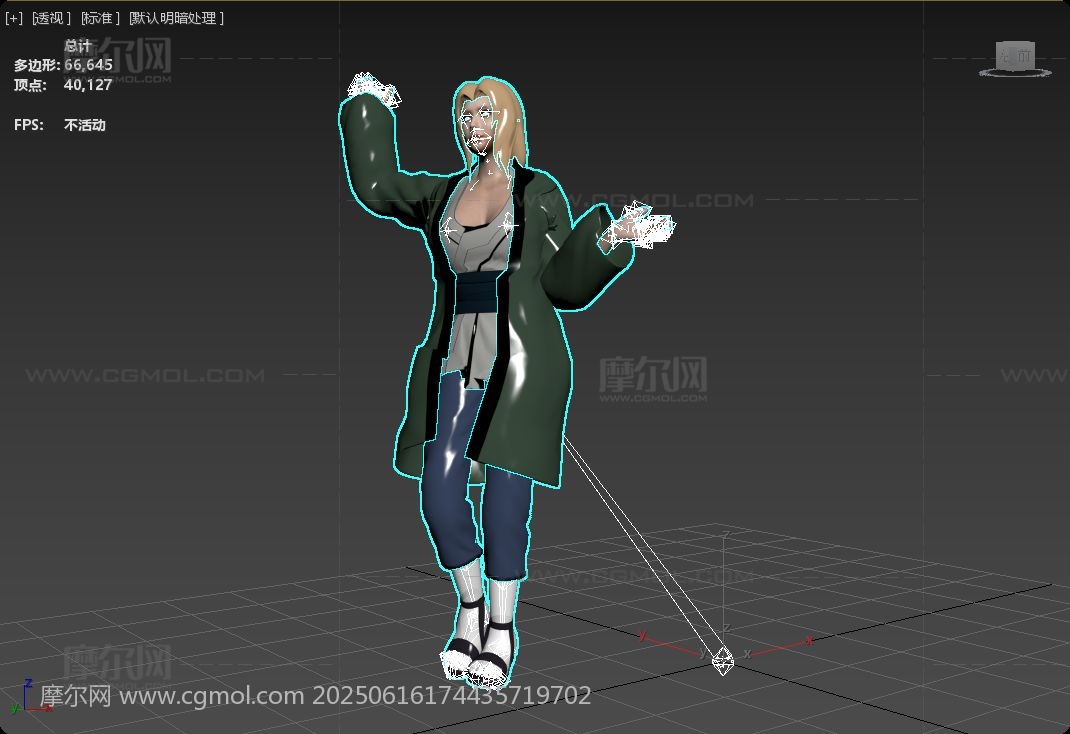Open the 透视 perspective view menu
1070x734 pixels.
pyautogui.click(x=51, y=18)
